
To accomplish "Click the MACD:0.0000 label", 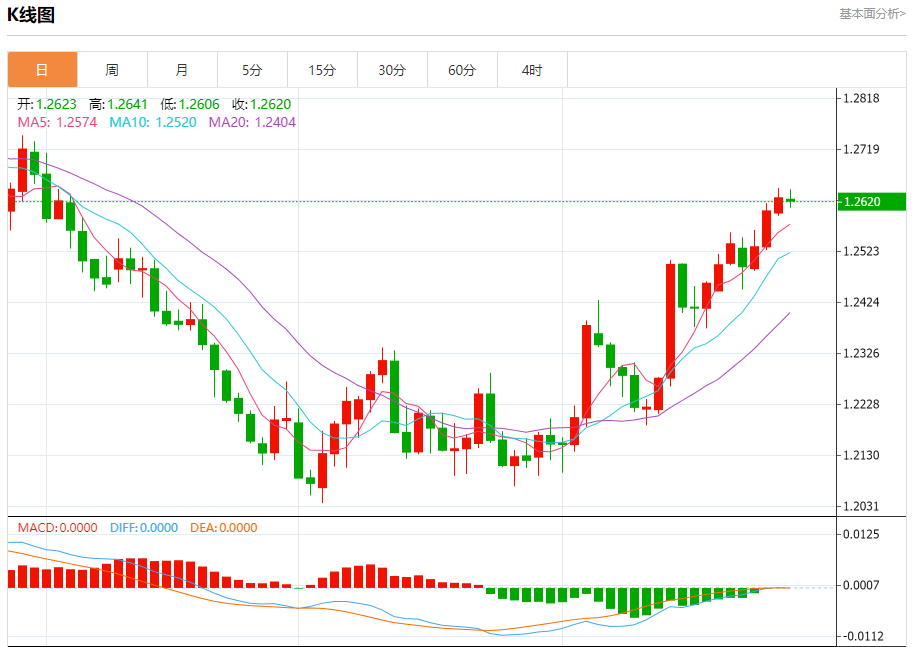I will pos(58,528).
